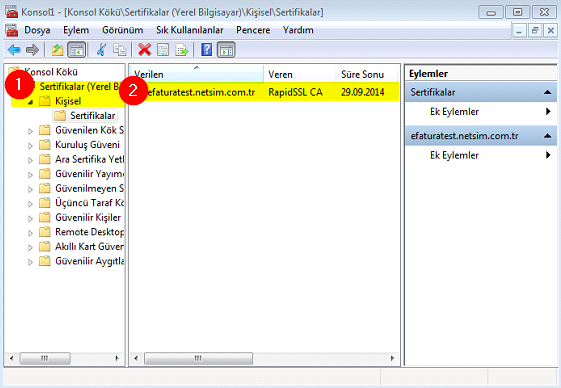Click the MMC icon beside the Dosya menu
The width and height of the screenshot is (561, 388).
coord(12,30)
